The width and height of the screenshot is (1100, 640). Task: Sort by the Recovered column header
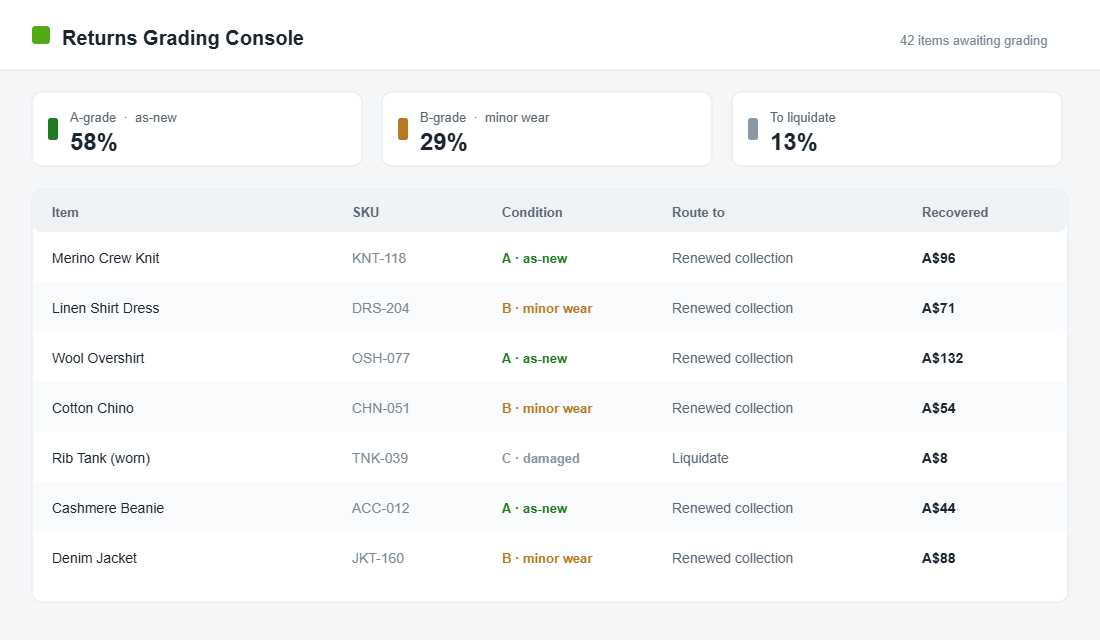tap(955, 213)
